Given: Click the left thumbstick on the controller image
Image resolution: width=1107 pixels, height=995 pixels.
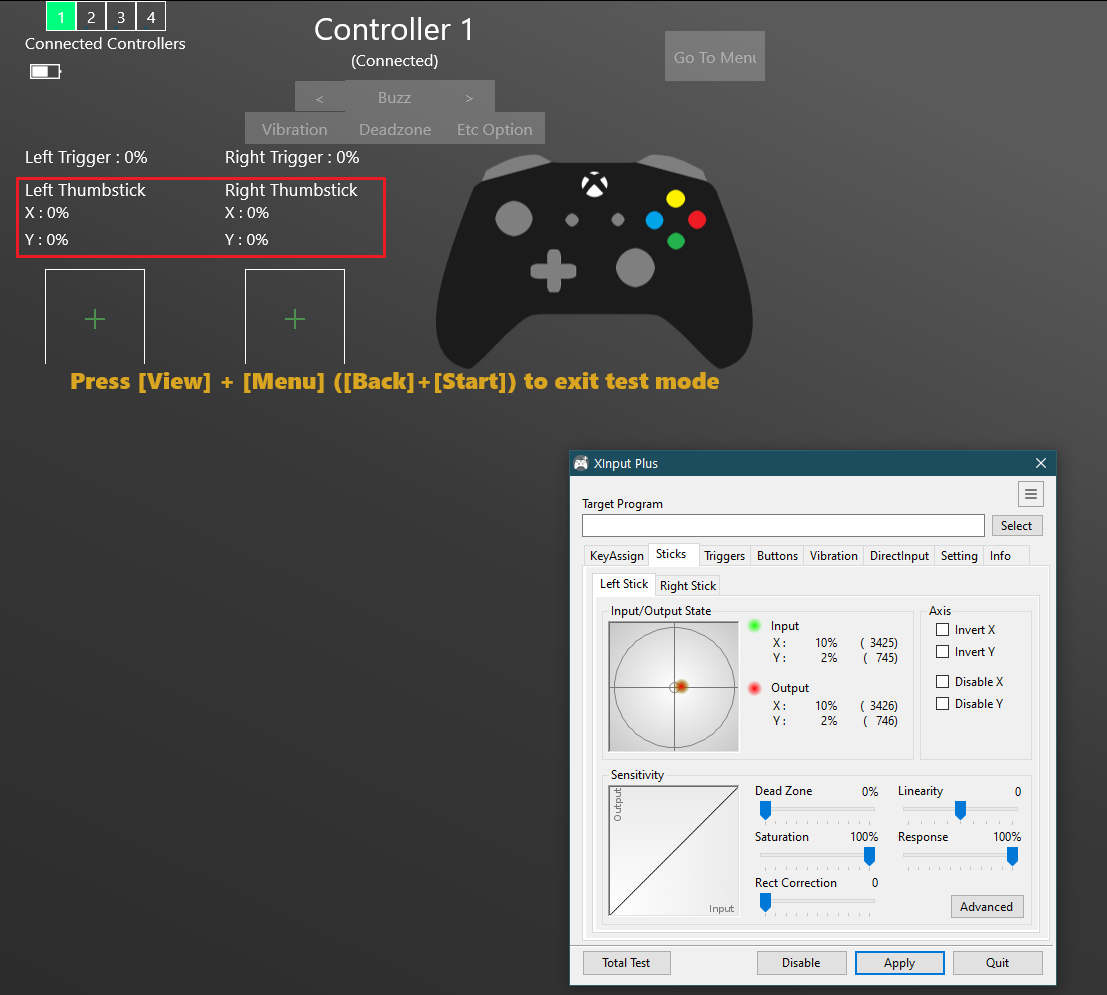Looking at the screenshot, I should 514,218.
